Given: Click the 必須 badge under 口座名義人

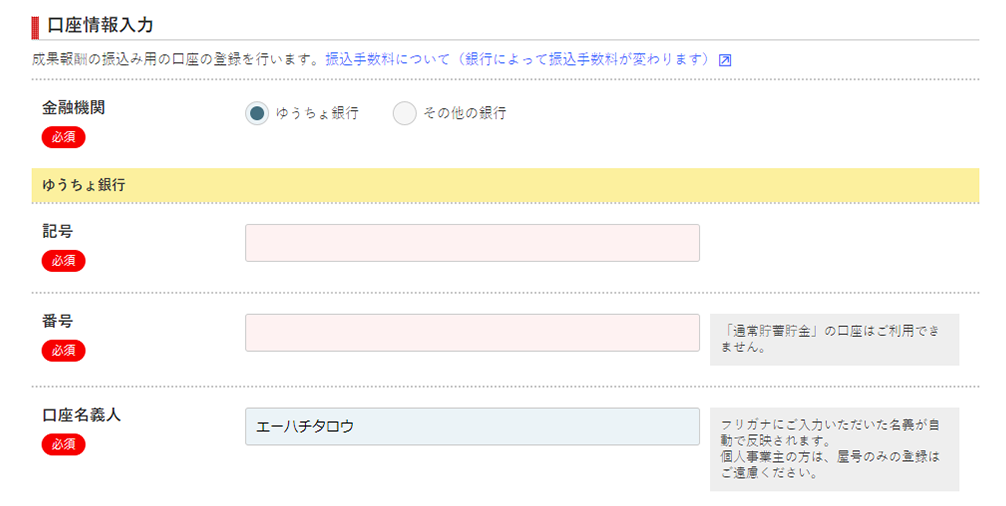Looking at the screenshot, I should 64,444.
